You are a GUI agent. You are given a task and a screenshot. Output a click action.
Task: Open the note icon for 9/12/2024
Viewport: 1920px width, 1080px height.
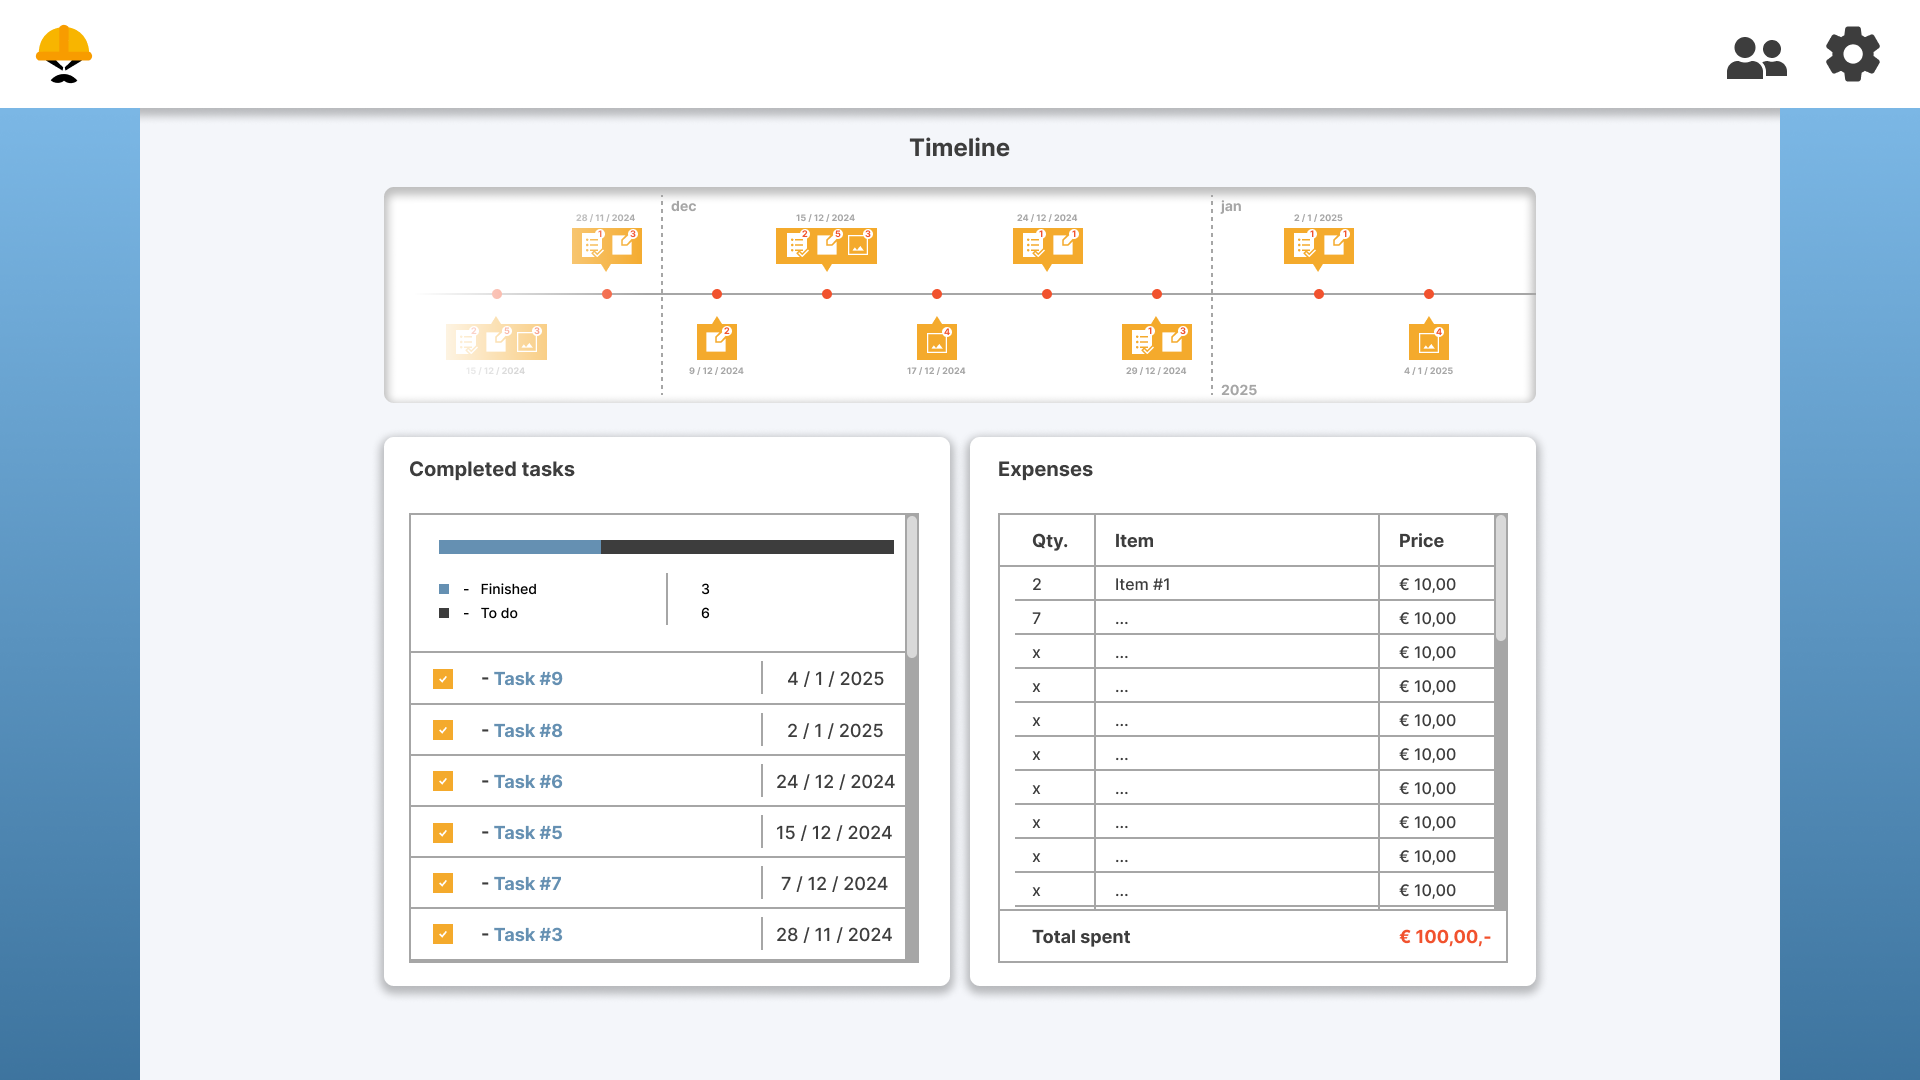point(716,342)
